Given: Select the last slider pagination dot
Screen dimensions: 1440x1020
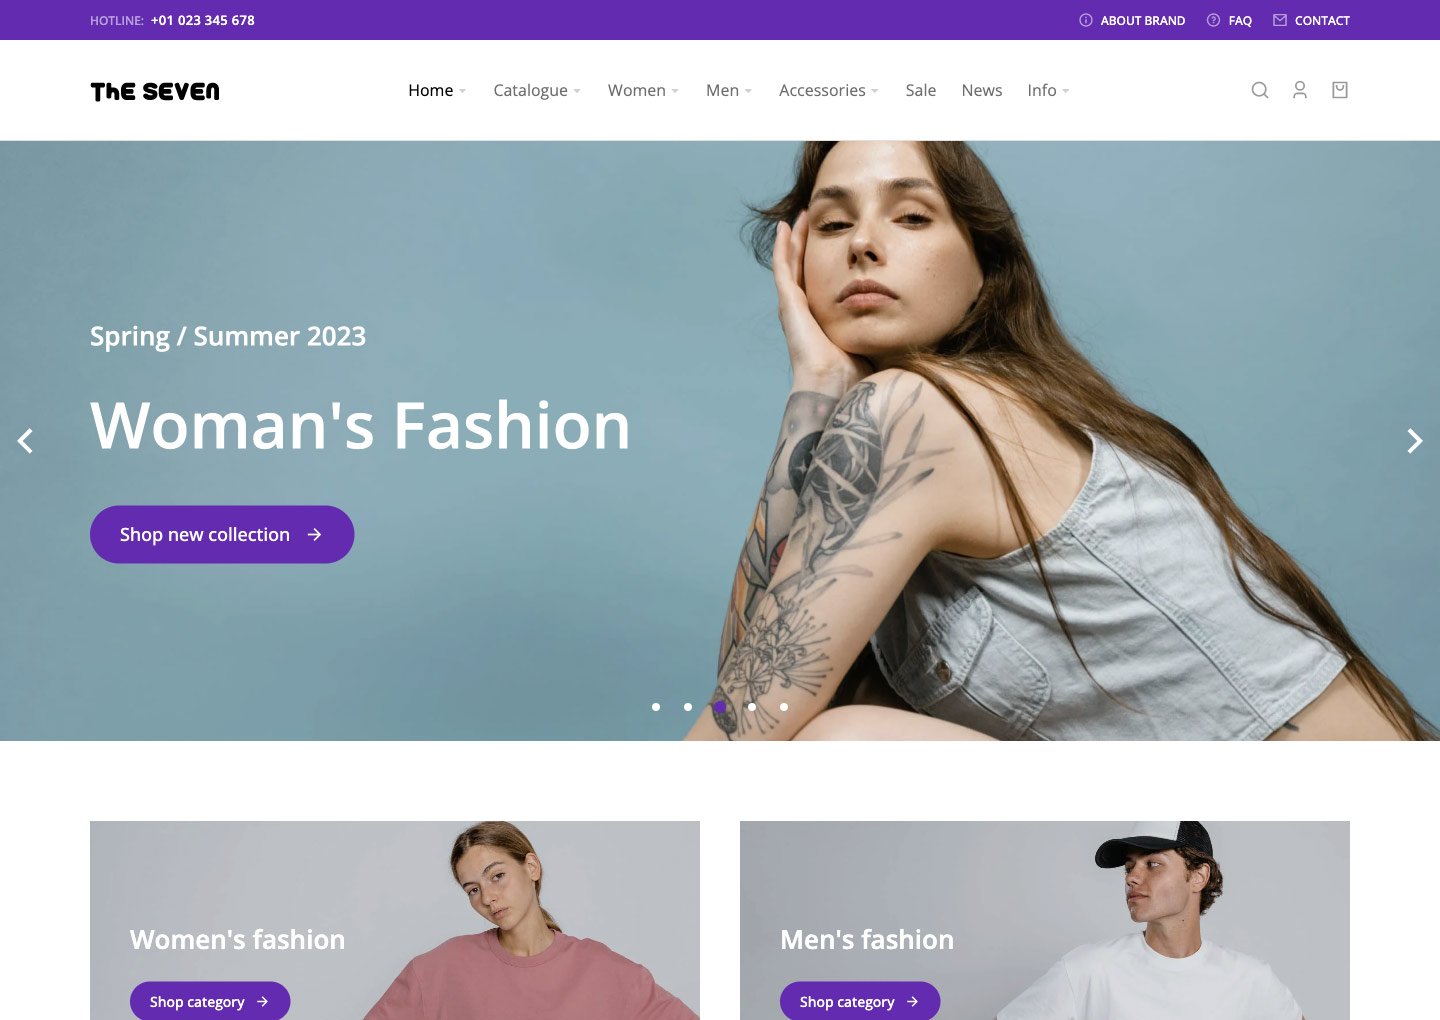Looking at the screenshot, I should tap(784, 707).
